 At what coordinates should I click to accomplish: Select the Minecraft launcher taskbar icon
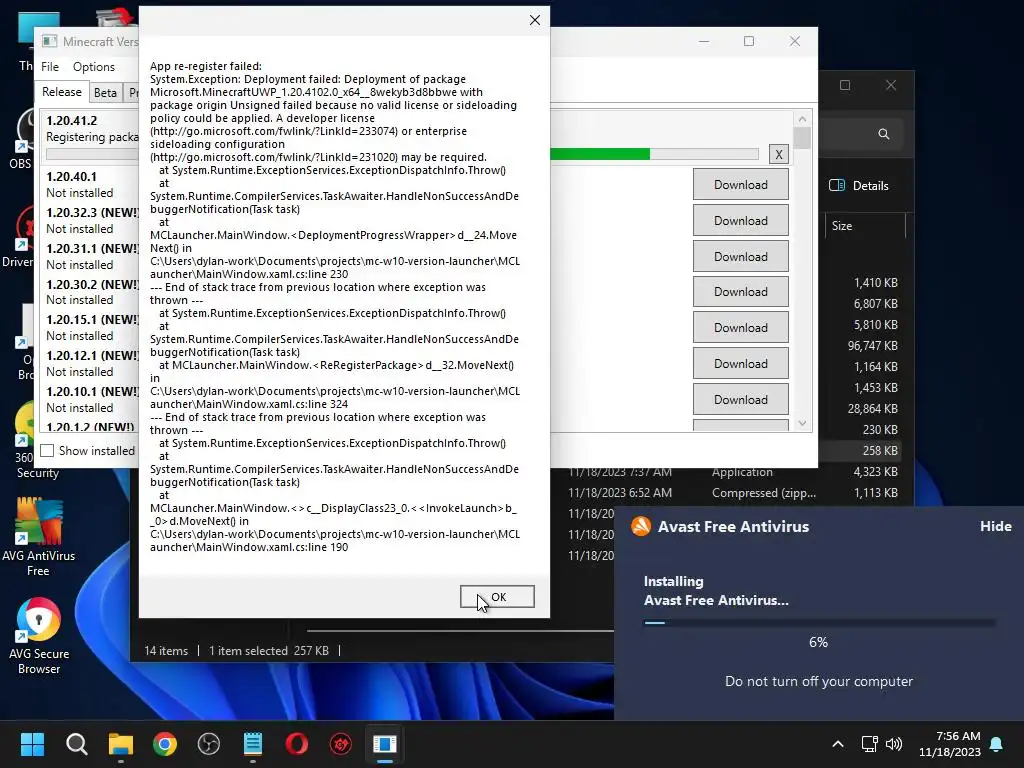tap(385, 744)
